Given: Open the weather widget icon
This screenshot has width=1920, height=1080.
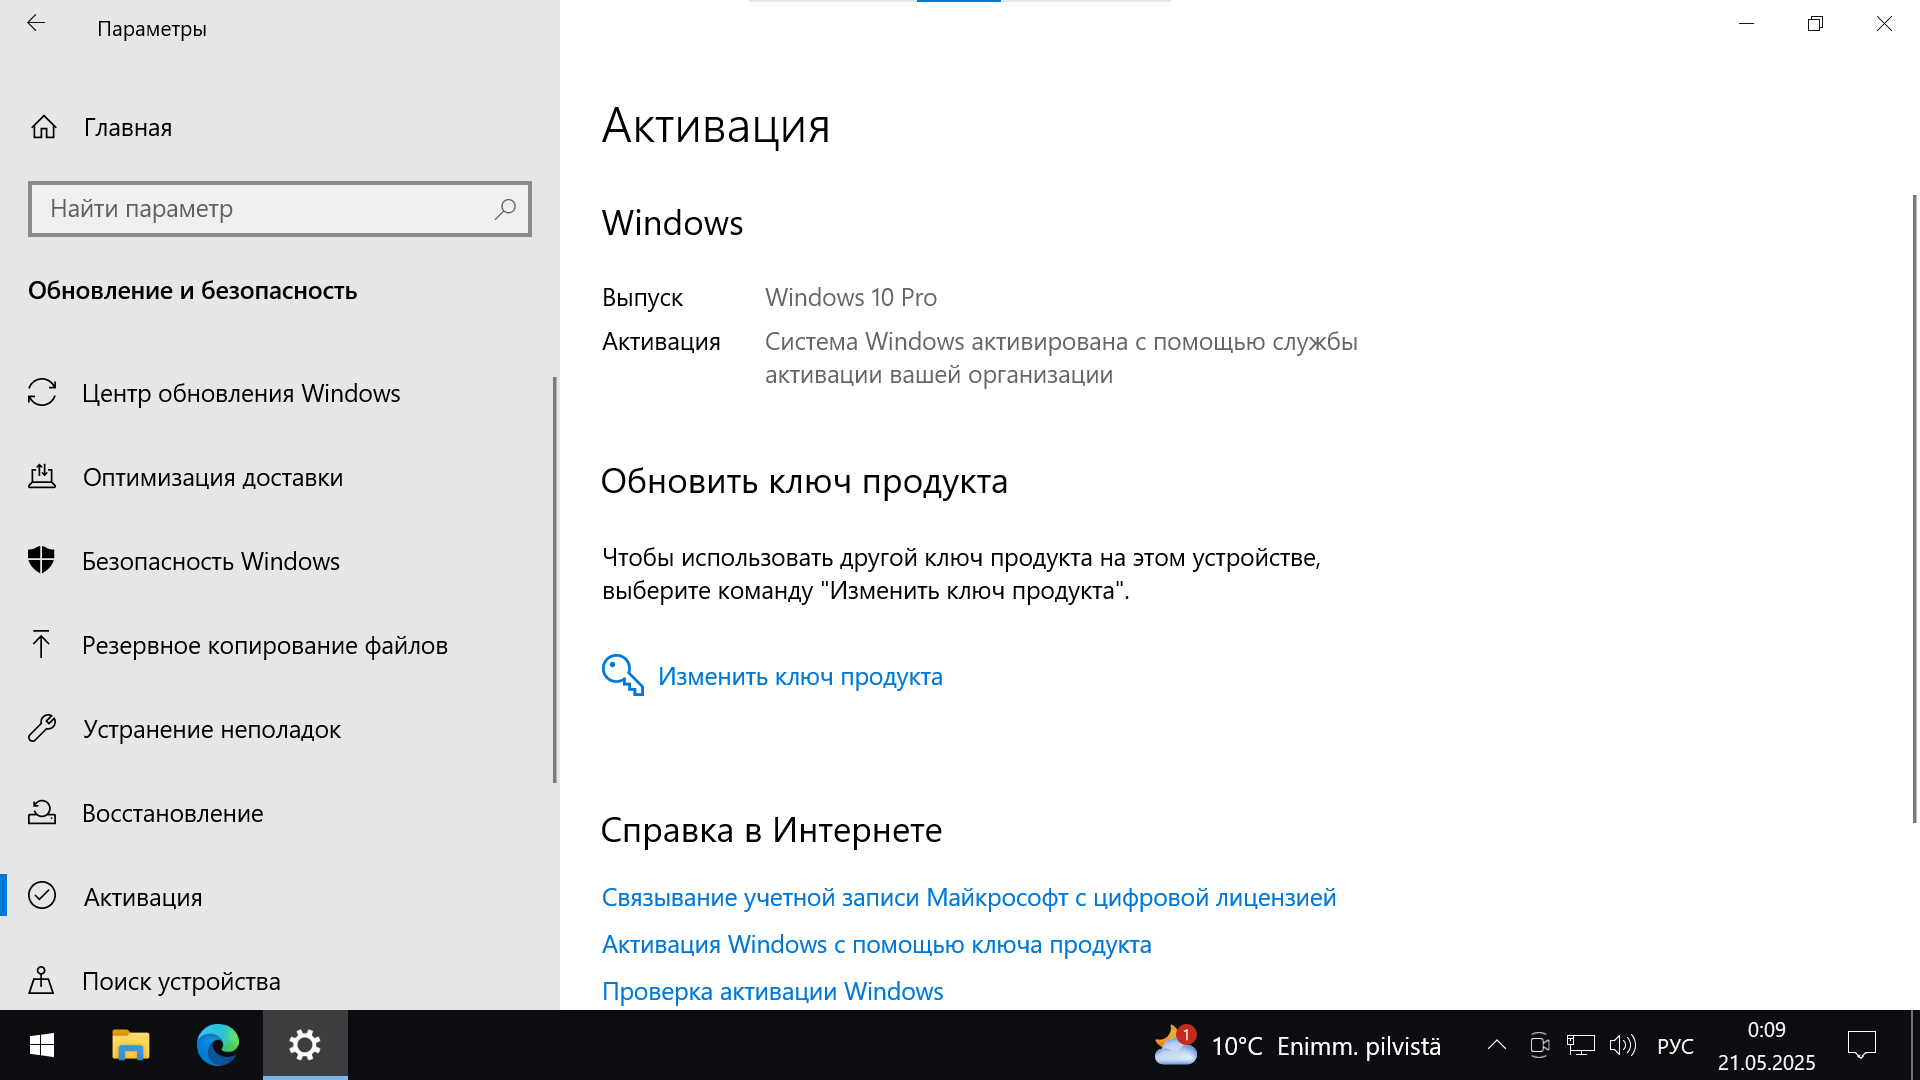Looking at the screenshot, I should point(1175,1045).
